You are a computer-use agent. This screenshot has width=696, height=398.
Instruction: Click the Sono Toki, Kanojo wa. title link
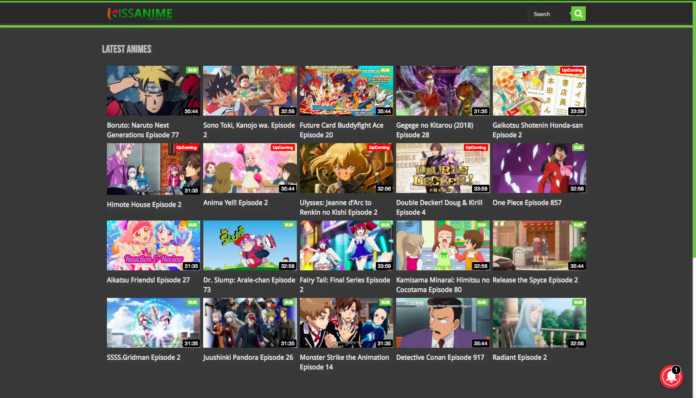[249, 130]
